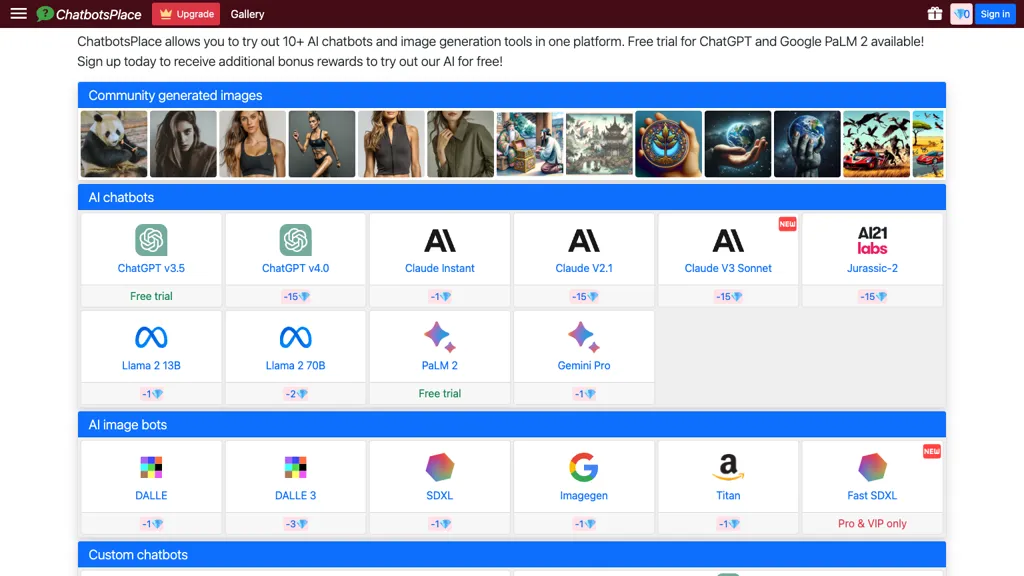
Task: Click the Community generated images header
Action: click(511, 95)
